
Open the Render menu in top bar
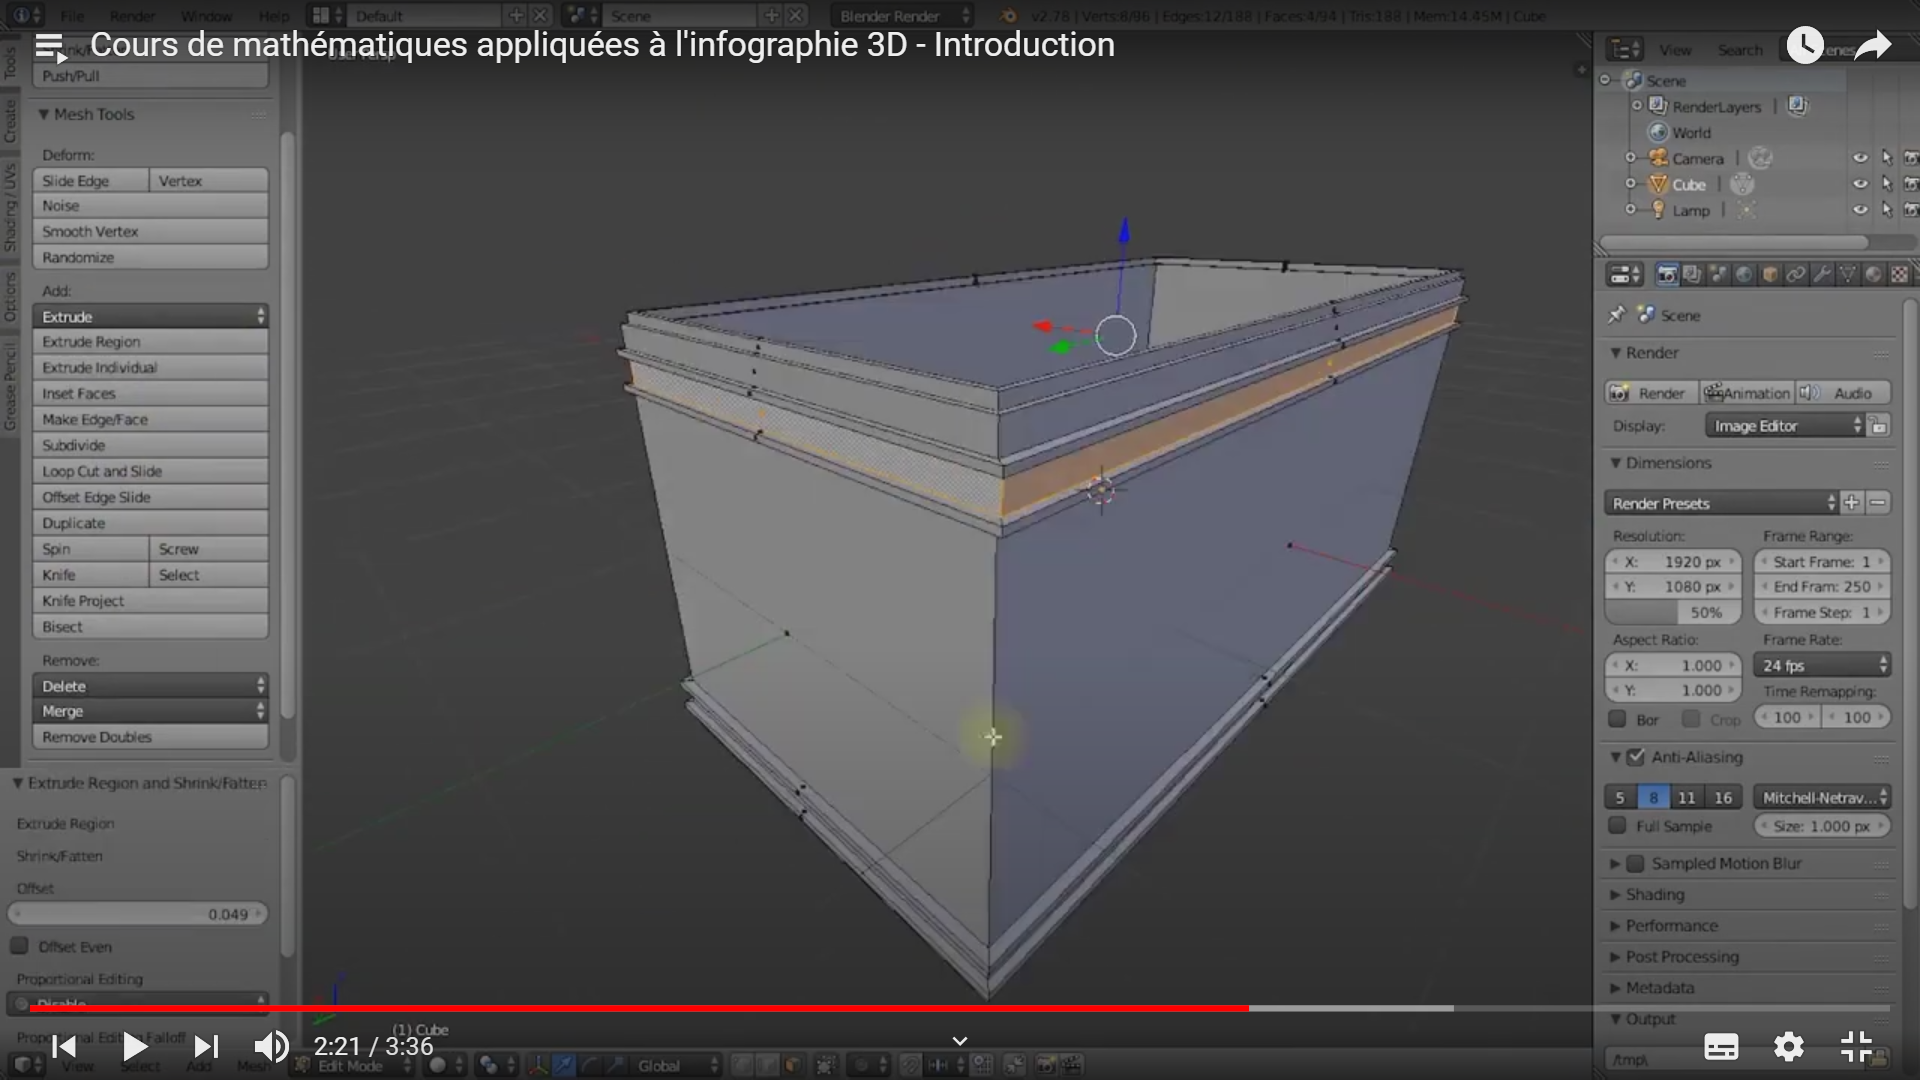tap(132, 16)
